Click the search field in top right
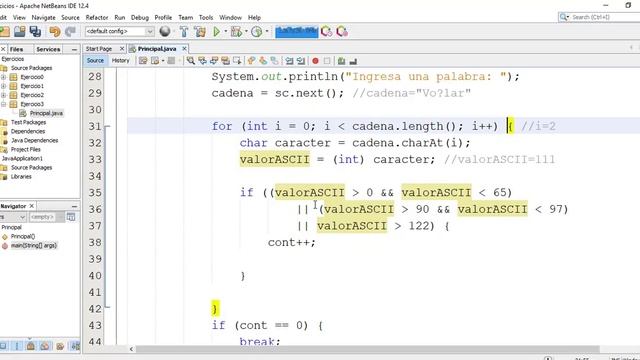640x360 pixels. 599,17
